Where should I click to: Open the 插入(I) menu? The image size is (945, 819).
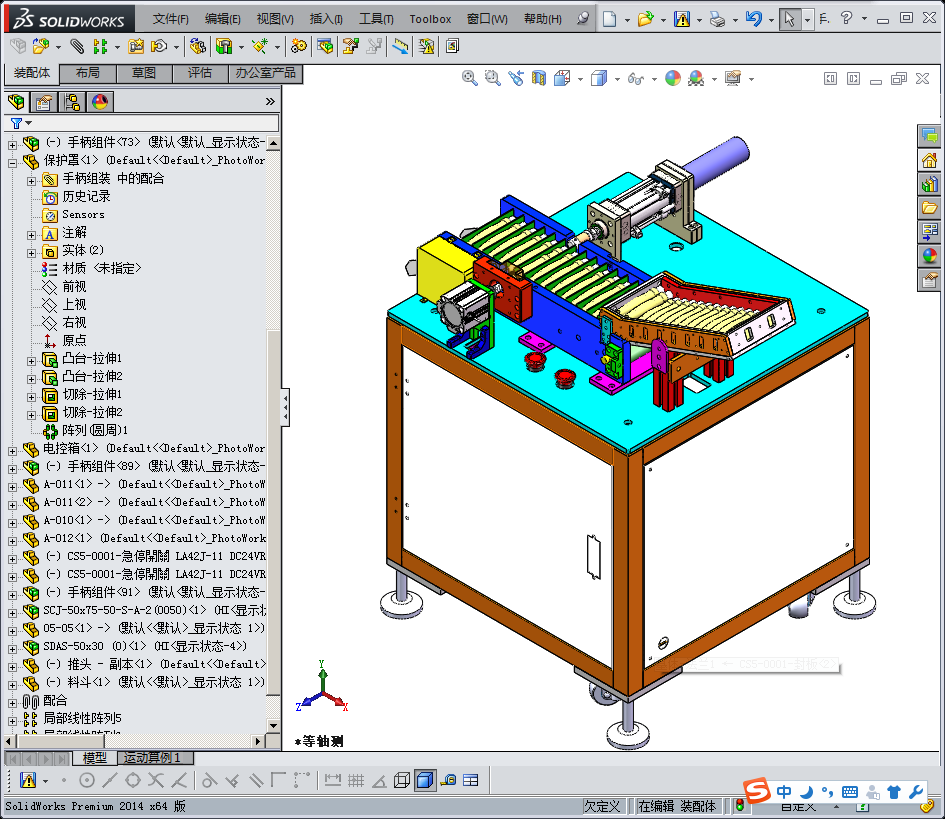click(x=326, y=19)
